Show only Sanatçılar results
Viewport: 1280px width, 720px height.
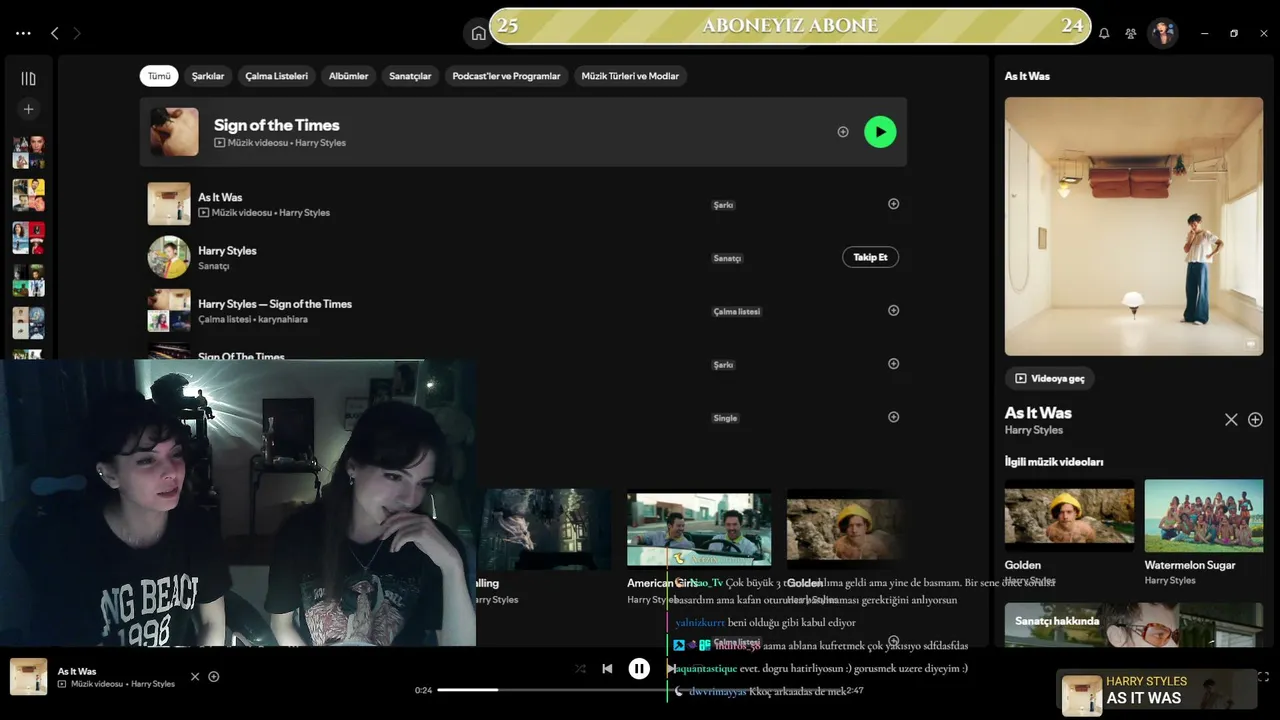(x=410, y=76)
